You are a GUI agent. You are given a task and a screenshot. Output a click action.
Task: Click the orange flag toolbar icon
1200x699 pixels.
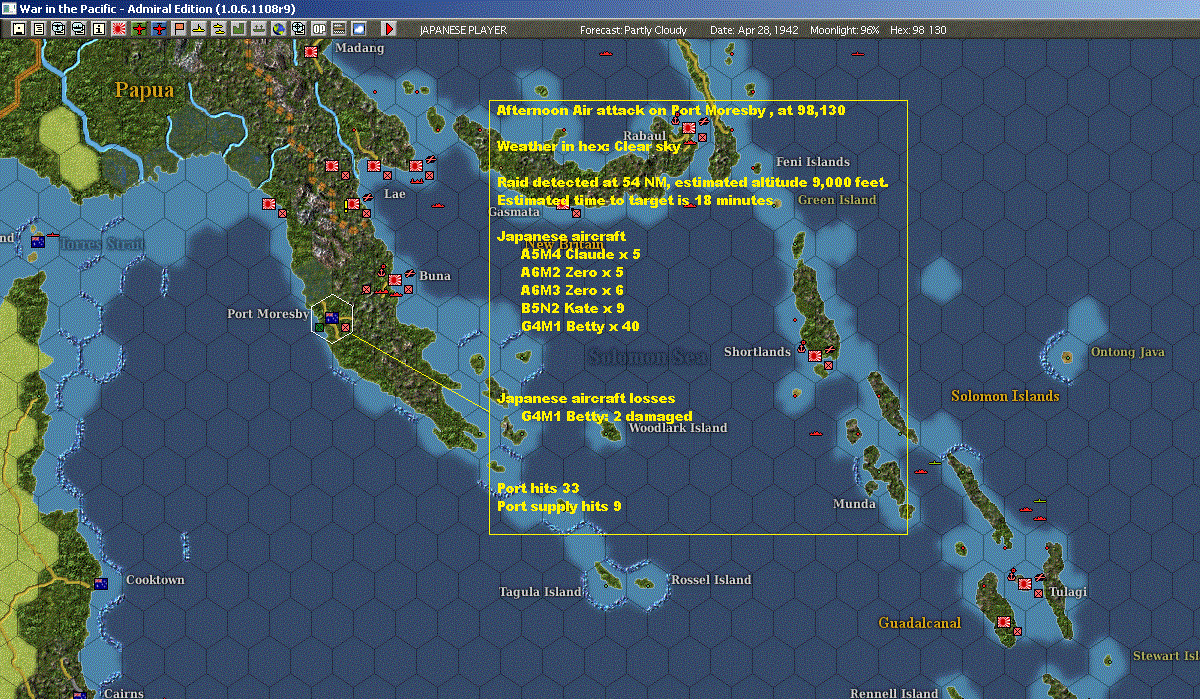[x=178, y=29]
